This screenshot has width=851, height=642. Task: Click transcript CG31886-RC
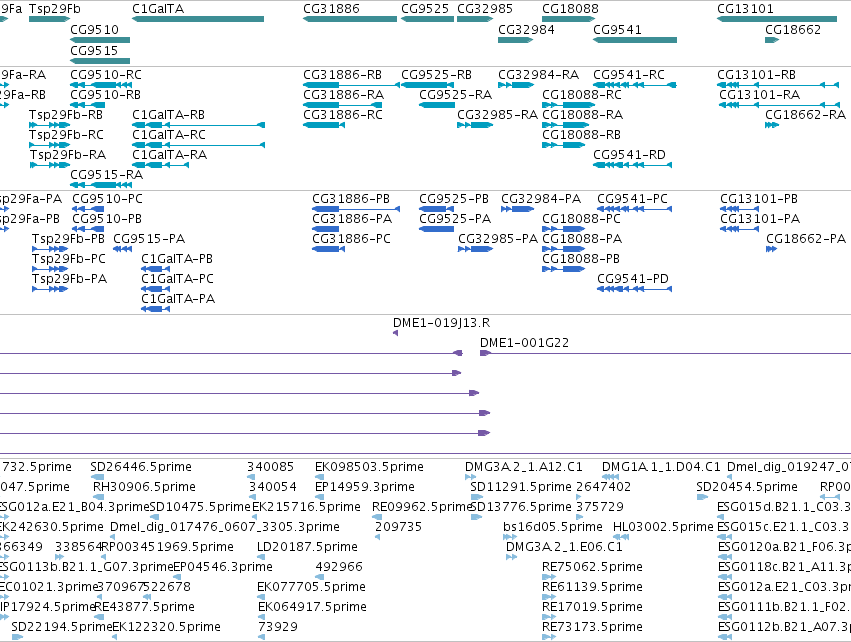323,125
